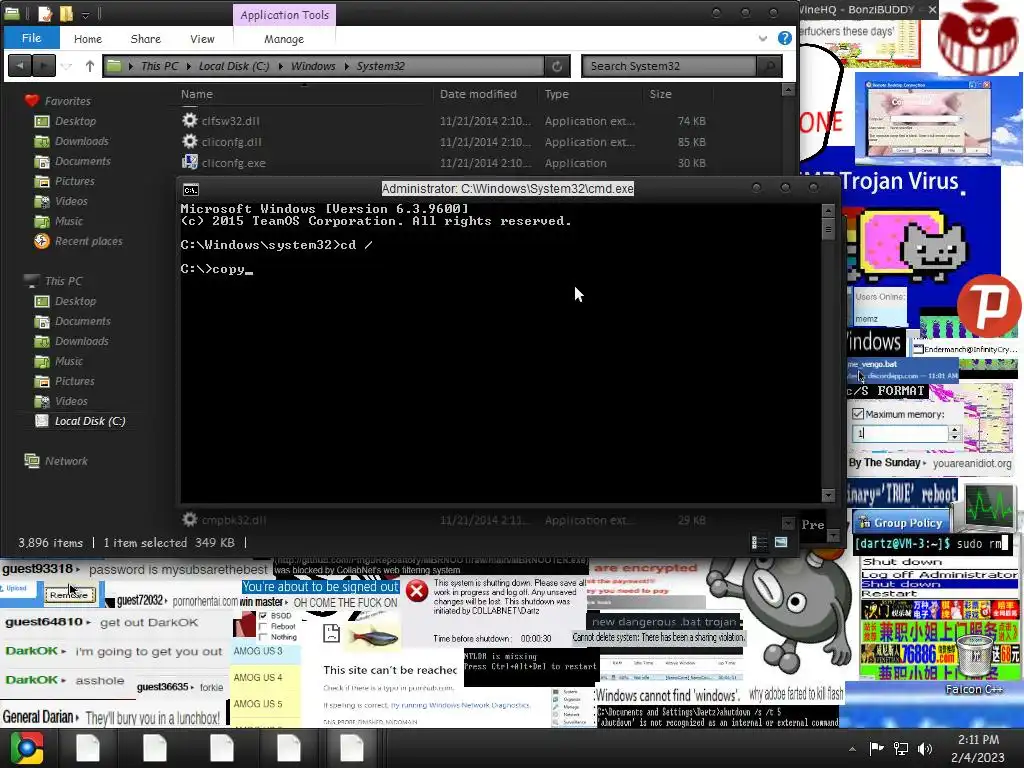Expand dropdown arrow after Local Disk (C:)

click(281, 66)
